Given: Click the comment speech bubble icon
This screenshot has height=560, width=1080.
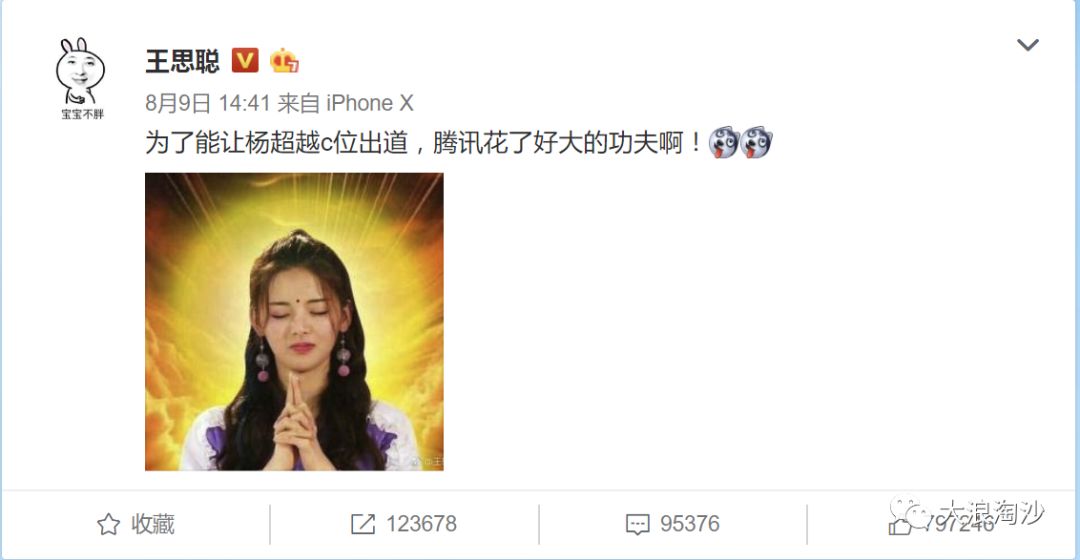Looking at the screenshot, I should [x=637, y=524].
